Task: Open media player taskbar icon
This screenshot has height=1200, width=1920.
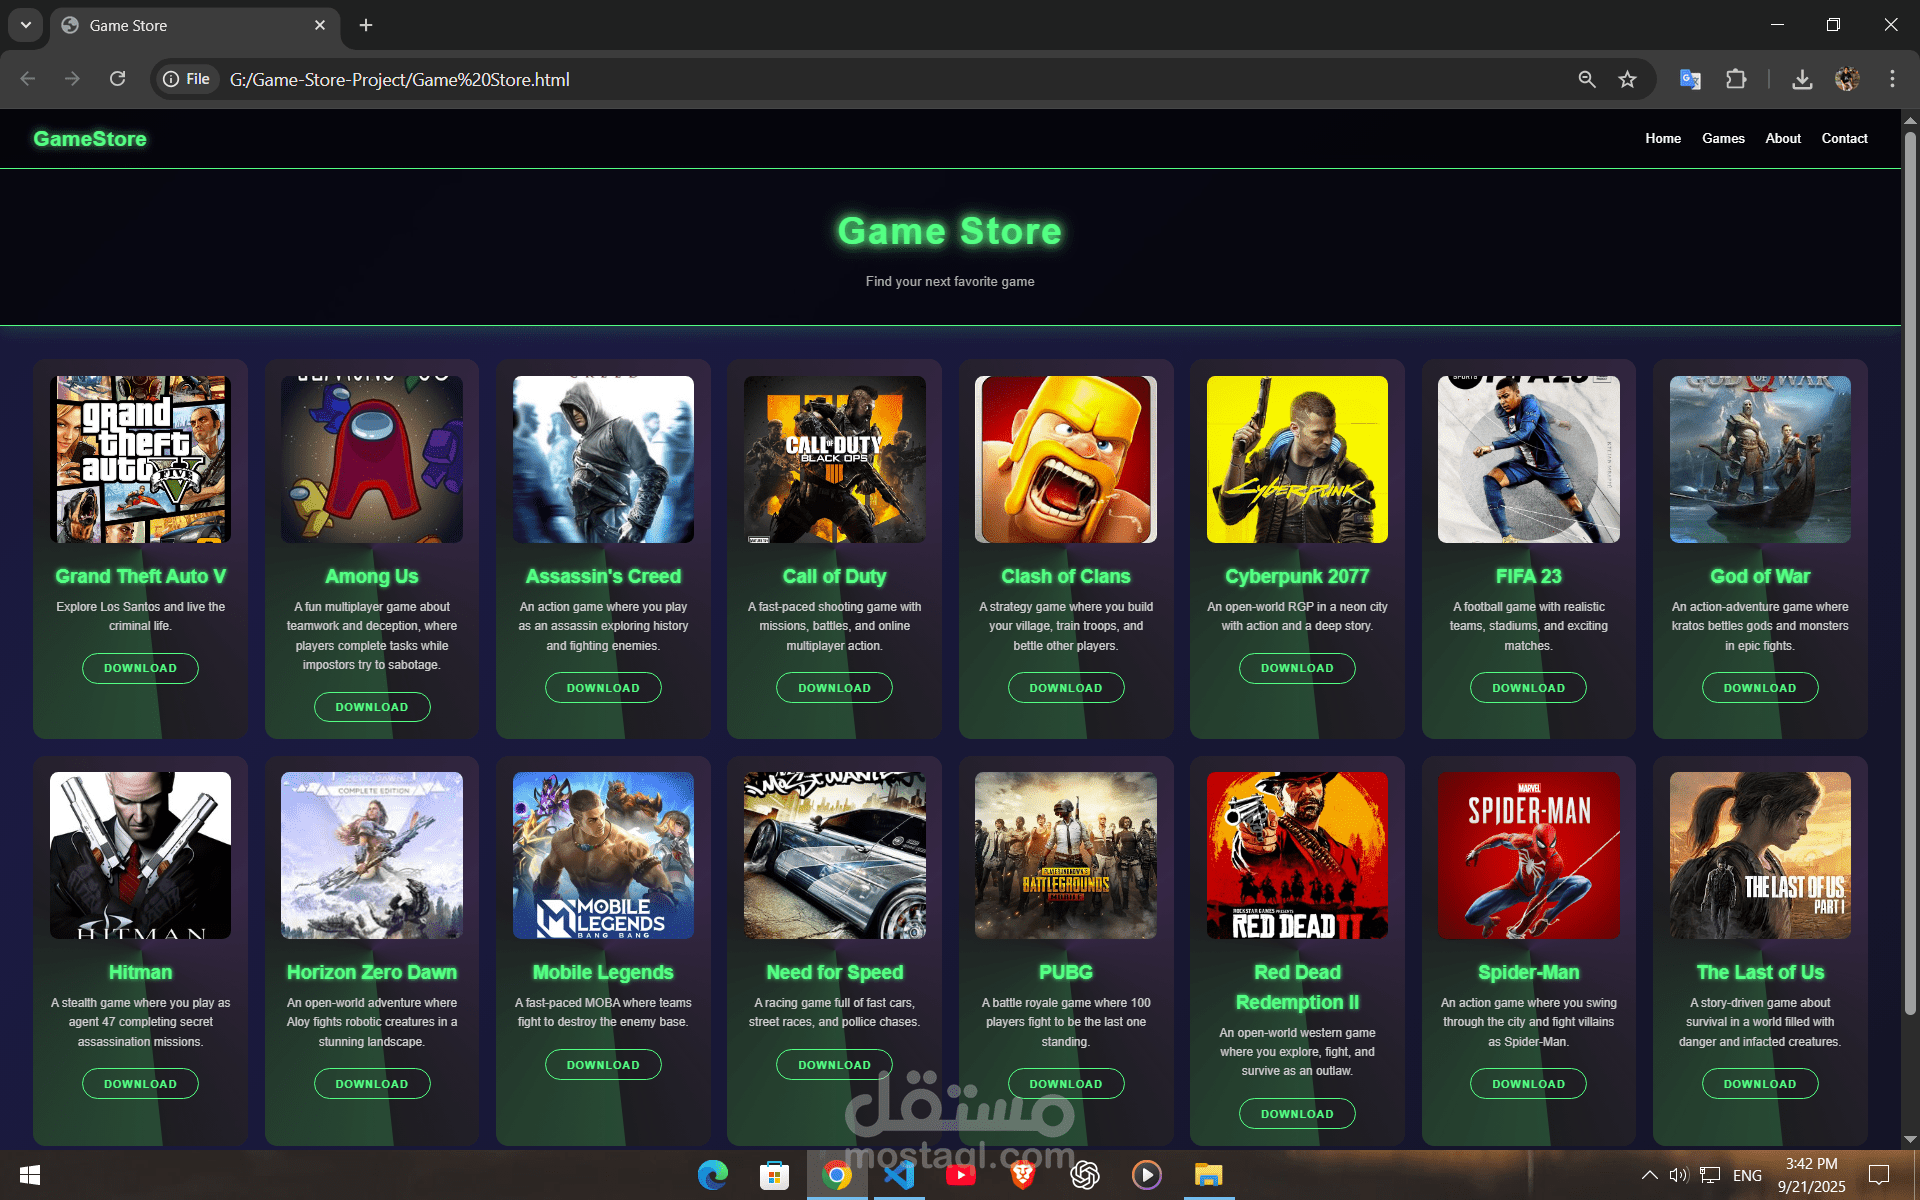Action: click(1147, 1175)
